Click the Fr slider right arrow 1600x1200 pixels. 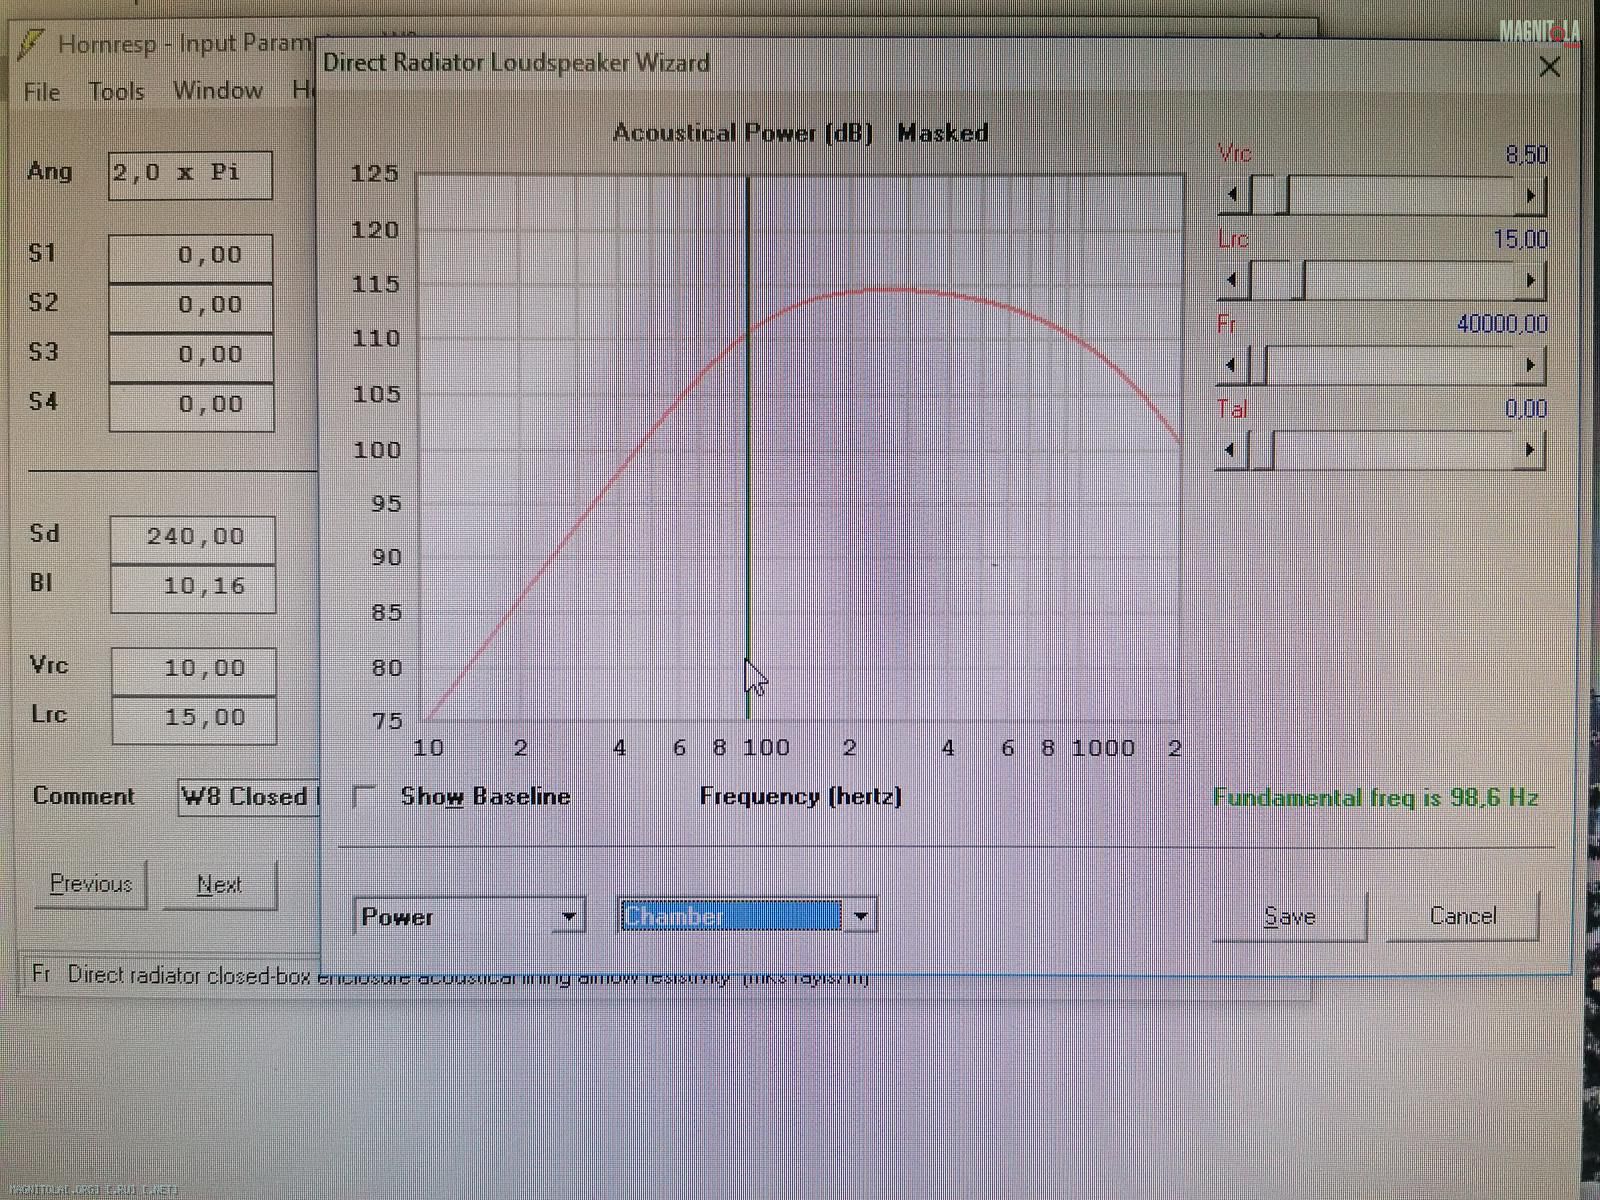click(1530, 366)
